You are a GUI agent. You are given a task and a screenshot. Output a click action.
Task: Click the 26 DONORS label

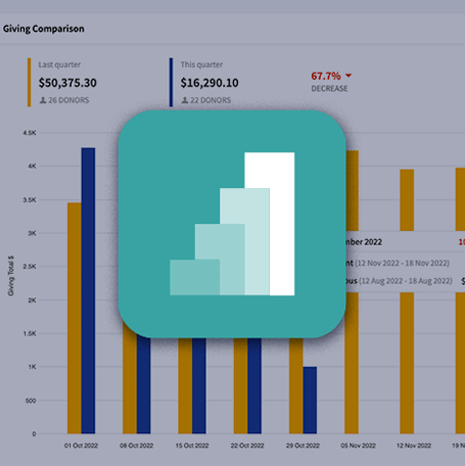[69, 100]
